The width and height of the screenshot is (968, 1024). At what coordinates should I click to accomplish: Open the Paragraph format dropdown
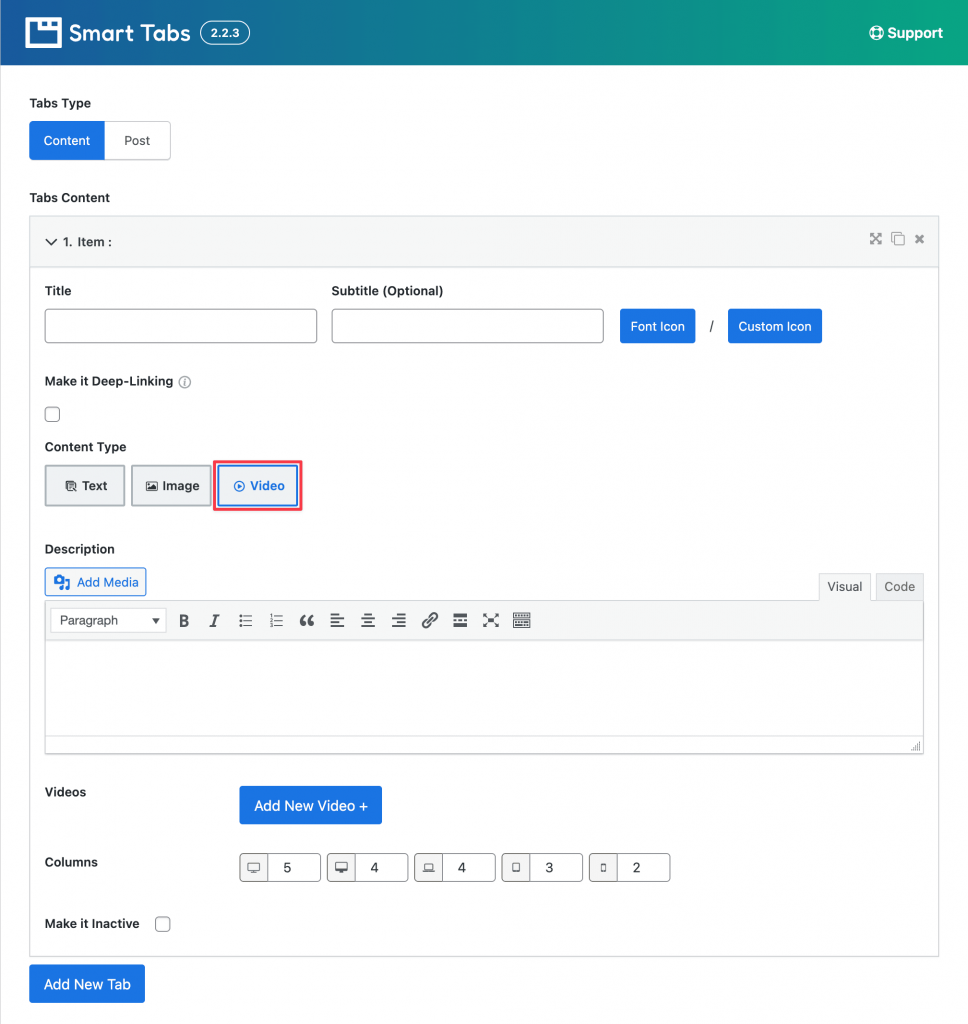(108, 620)
